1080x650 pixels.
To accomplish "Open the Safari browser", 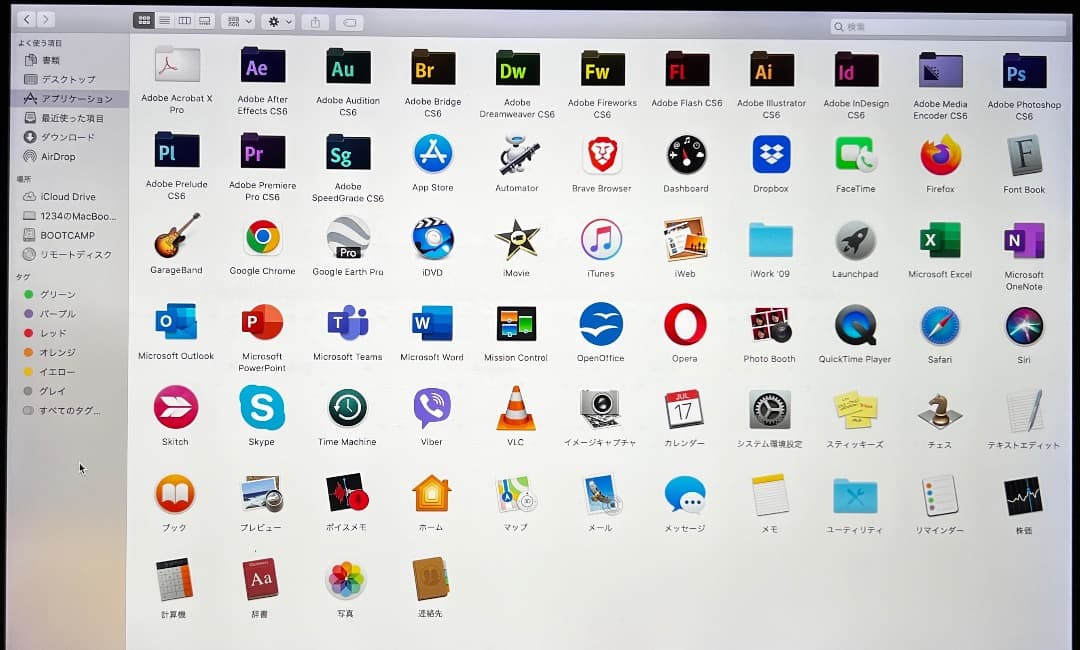I will tap(939, 325).
